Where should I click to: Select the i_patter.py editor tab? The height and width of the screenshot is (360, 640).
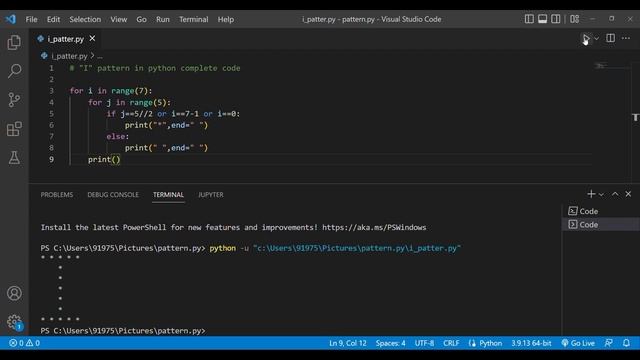pos(65,39)
